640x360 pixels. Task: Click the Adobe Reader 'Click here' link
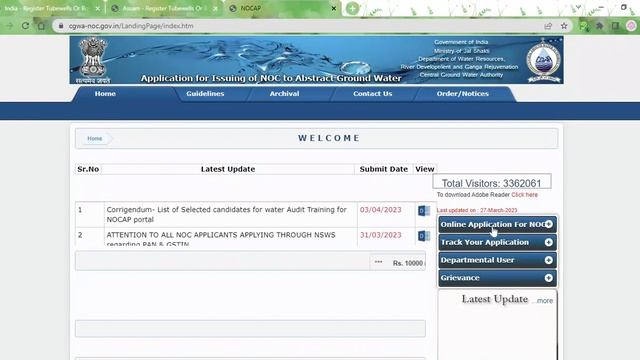(524, 195)
